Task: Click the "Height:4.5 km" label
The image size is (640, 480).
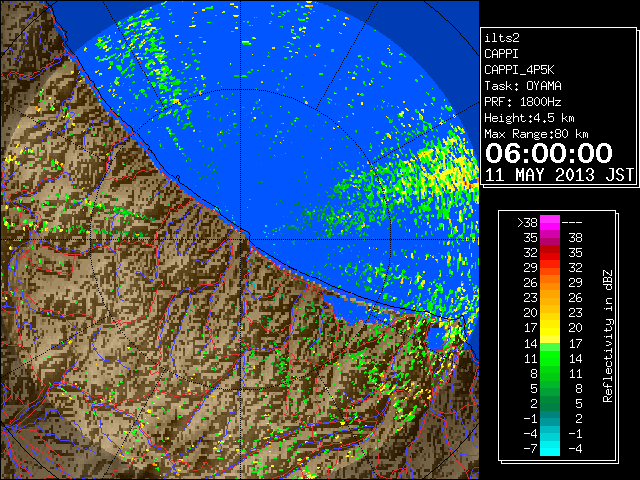Action: 529,118
